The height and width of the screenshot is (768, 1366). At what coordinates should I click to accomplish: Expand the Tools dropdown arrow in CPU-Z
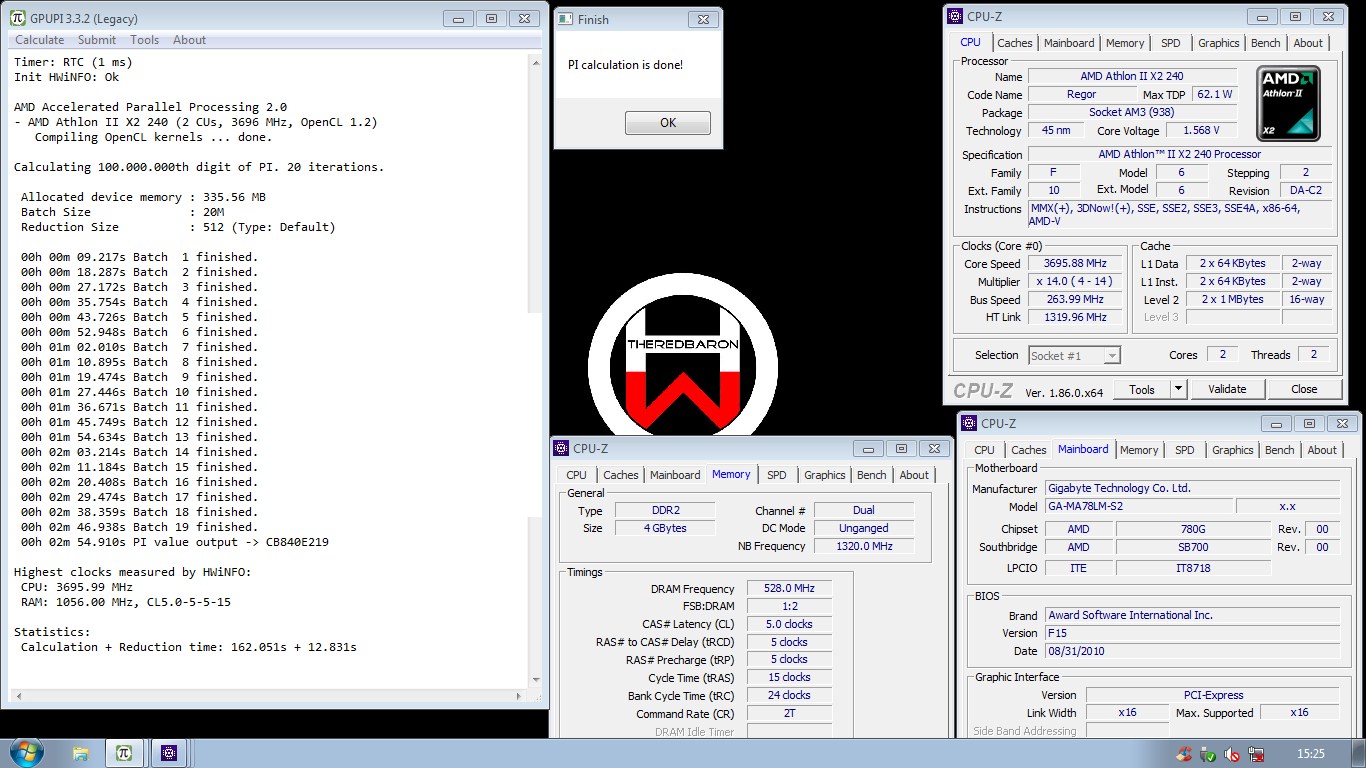[1178, 389]
